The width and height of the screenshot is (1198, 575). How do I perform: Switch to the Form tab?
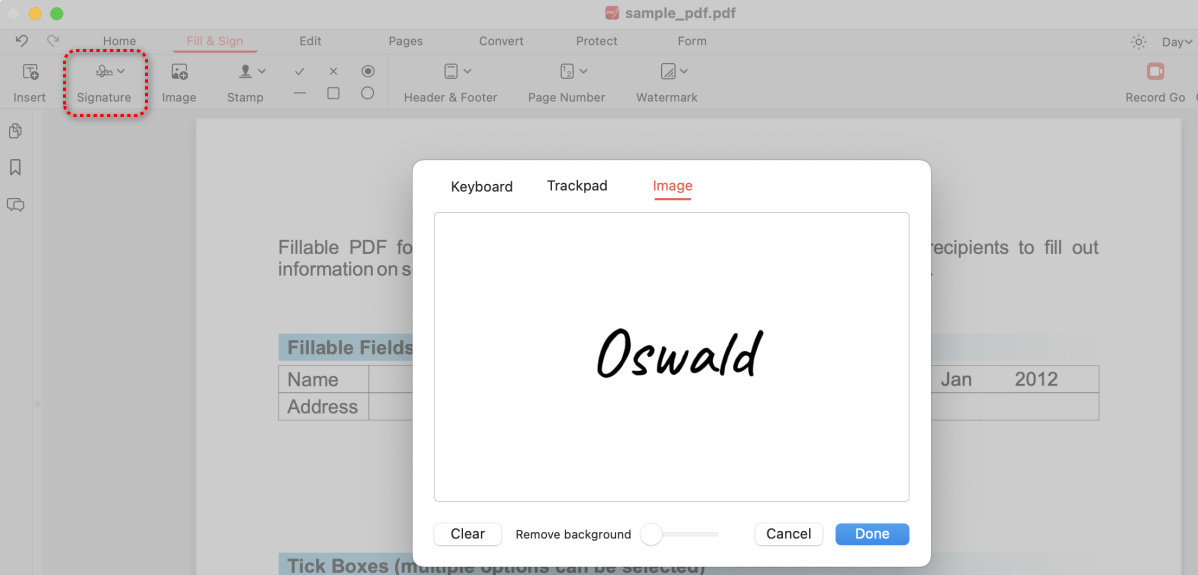click(x=692, y=41)
